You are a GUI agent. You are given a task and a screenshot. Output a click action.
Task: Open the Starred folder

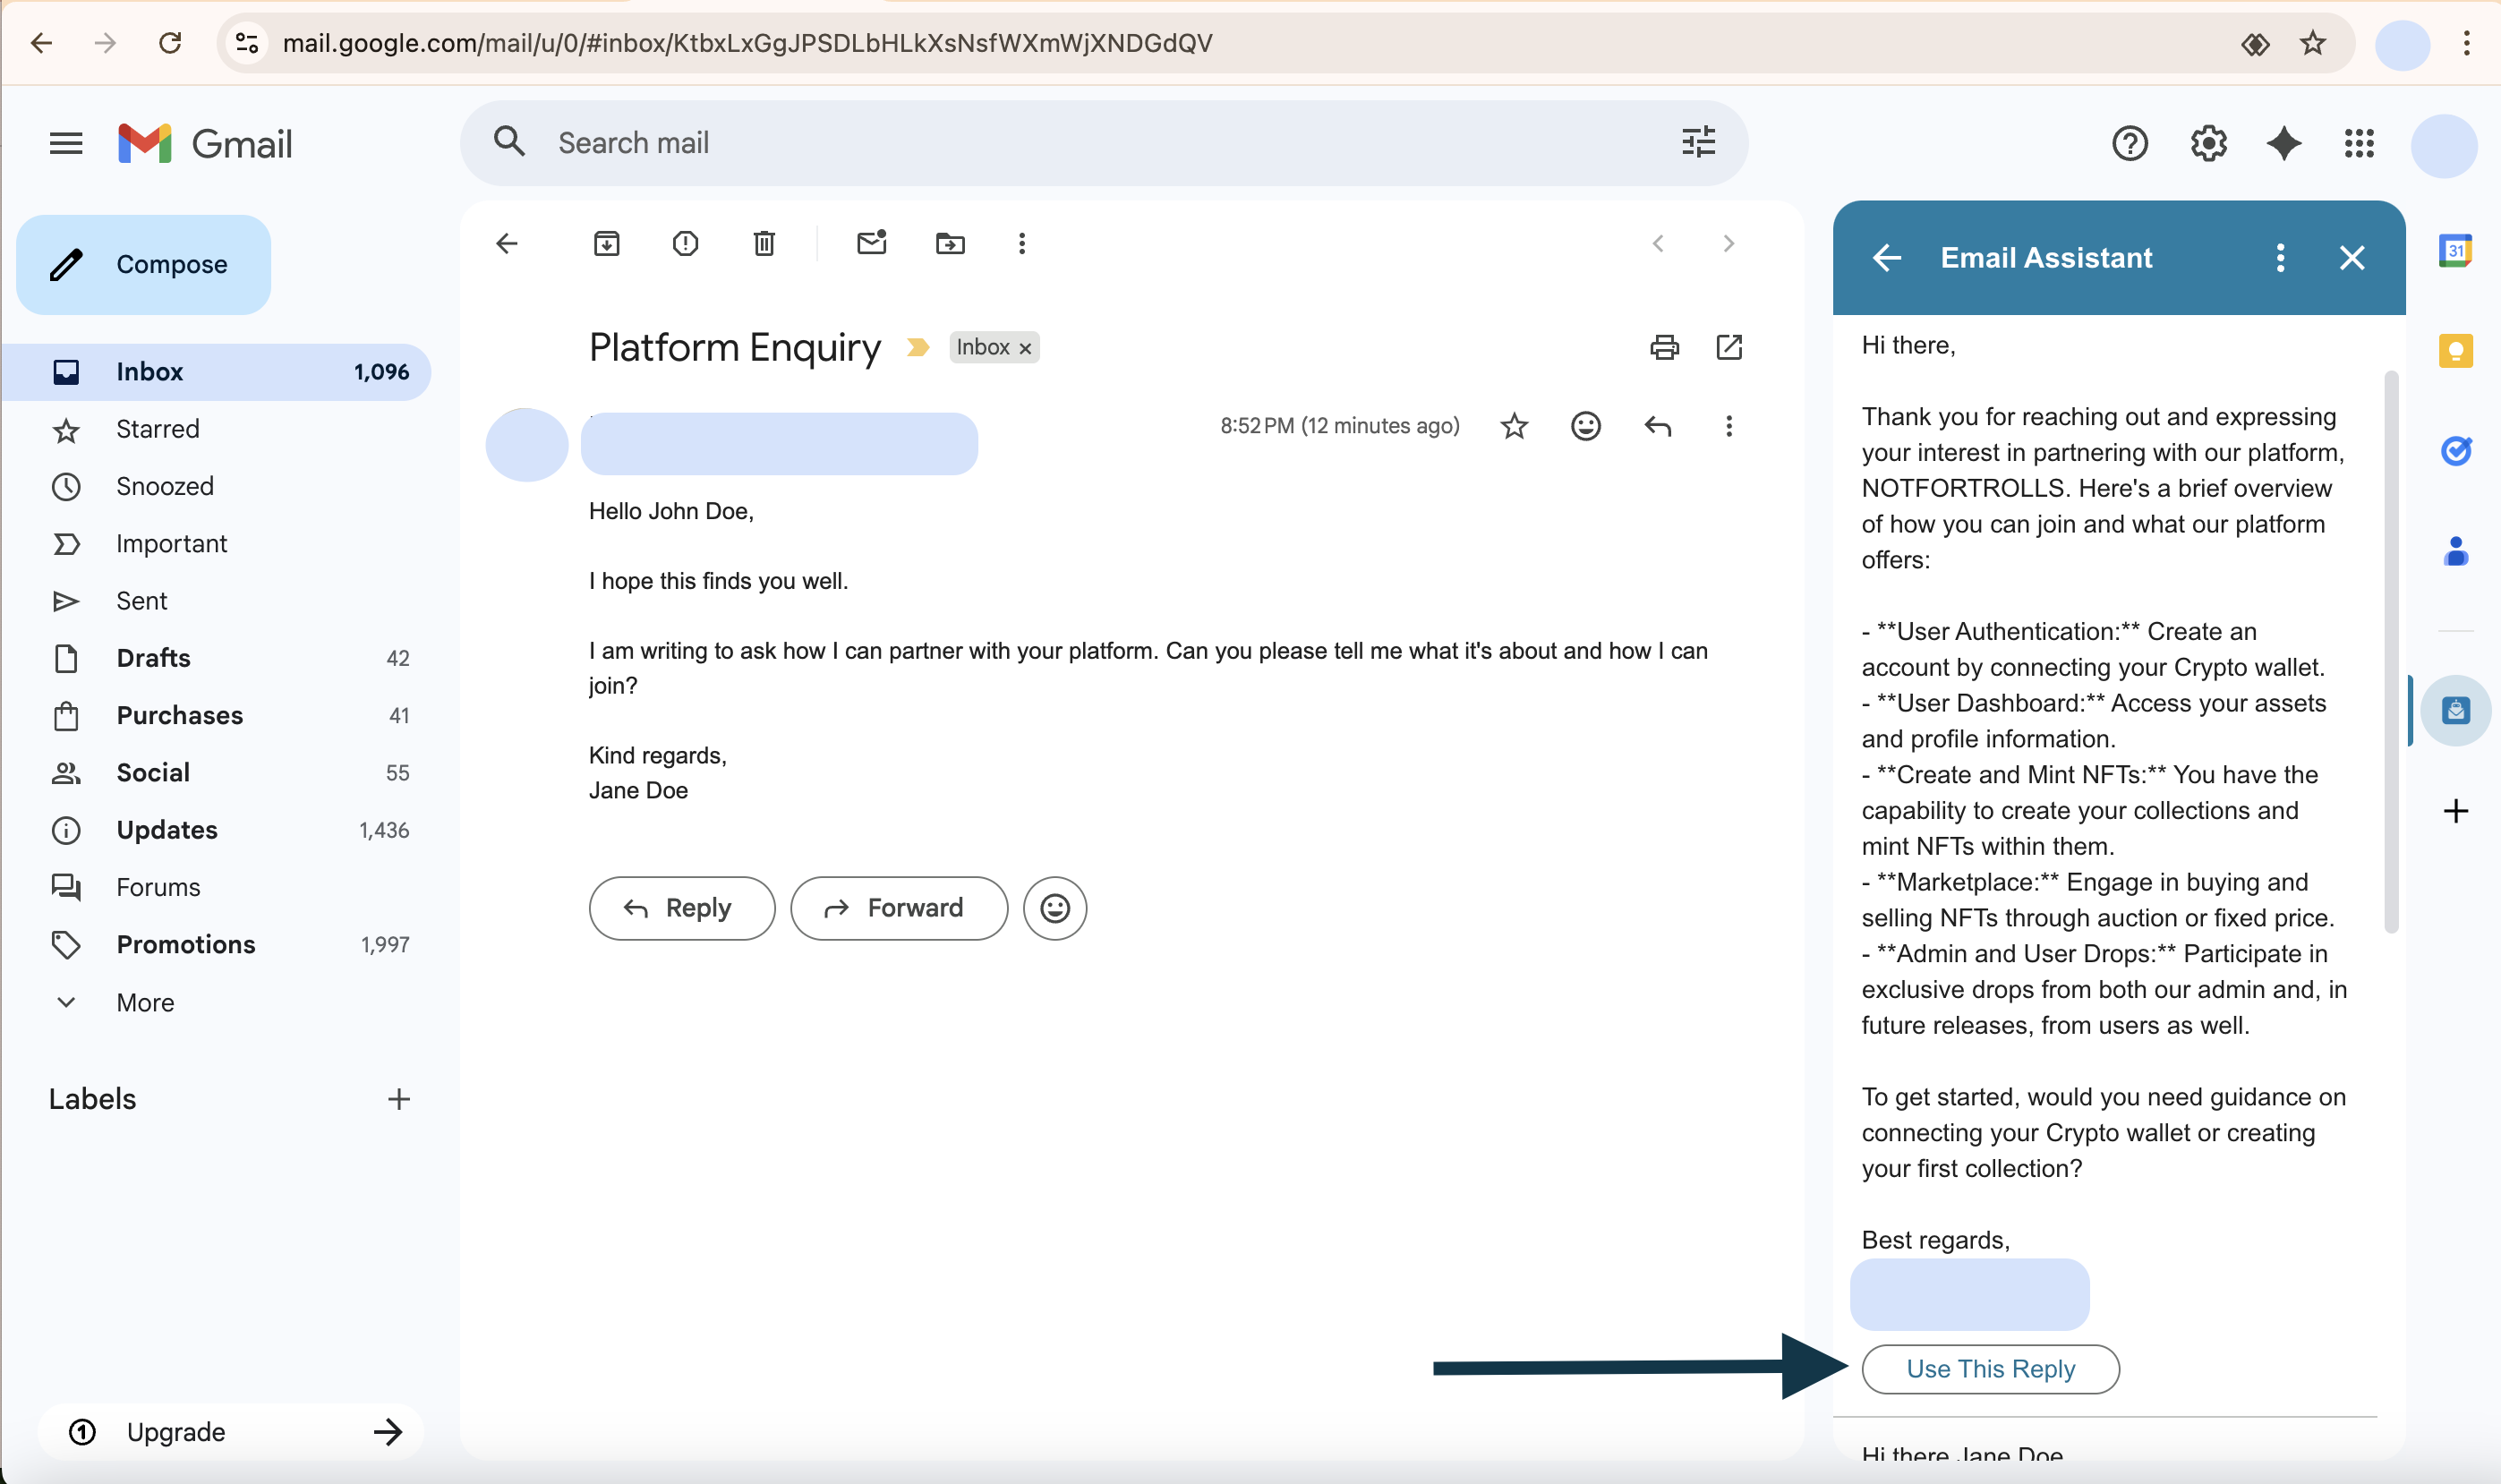coord(216,429)
